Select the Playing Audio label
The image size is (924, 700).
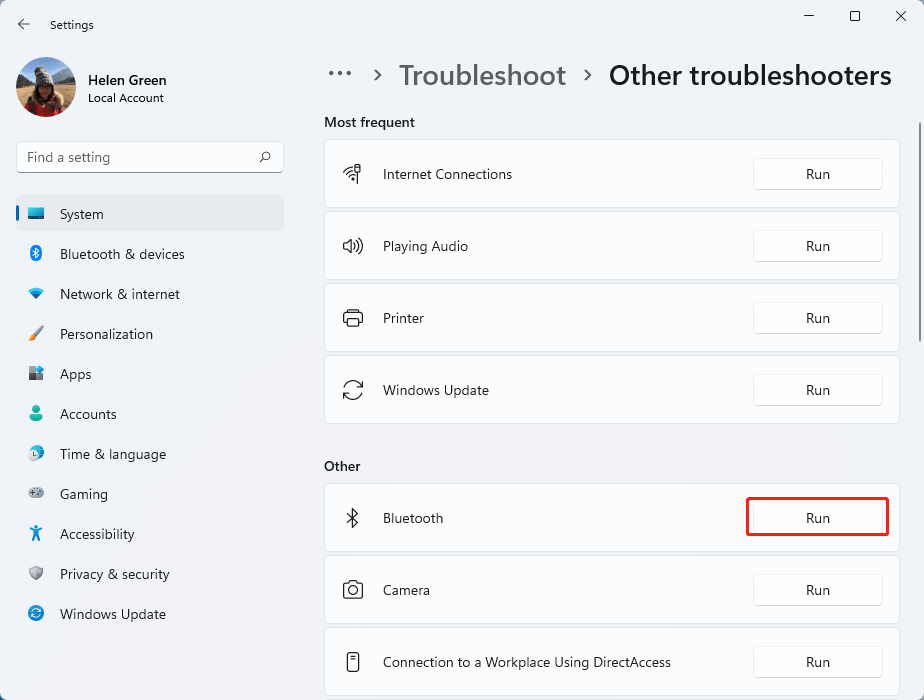425,246
